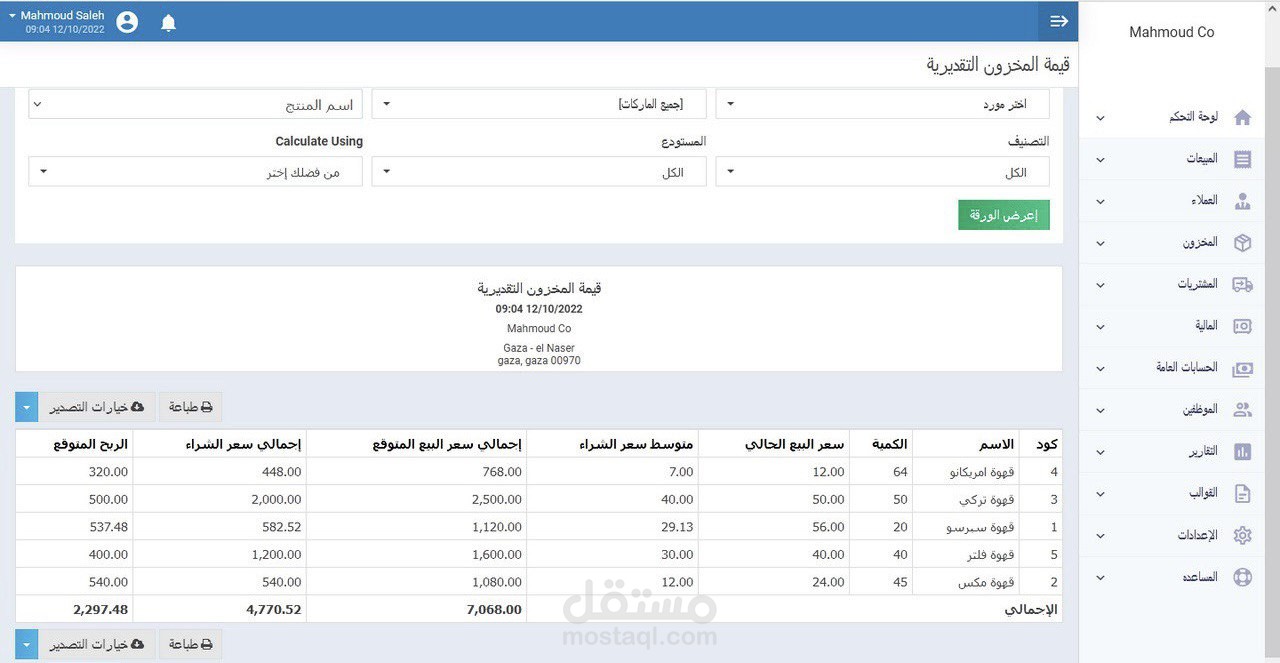Click the report date 09:04 12/10/2022 heading
Screen dimensions: 1280x663
click(x=539, y=309)
